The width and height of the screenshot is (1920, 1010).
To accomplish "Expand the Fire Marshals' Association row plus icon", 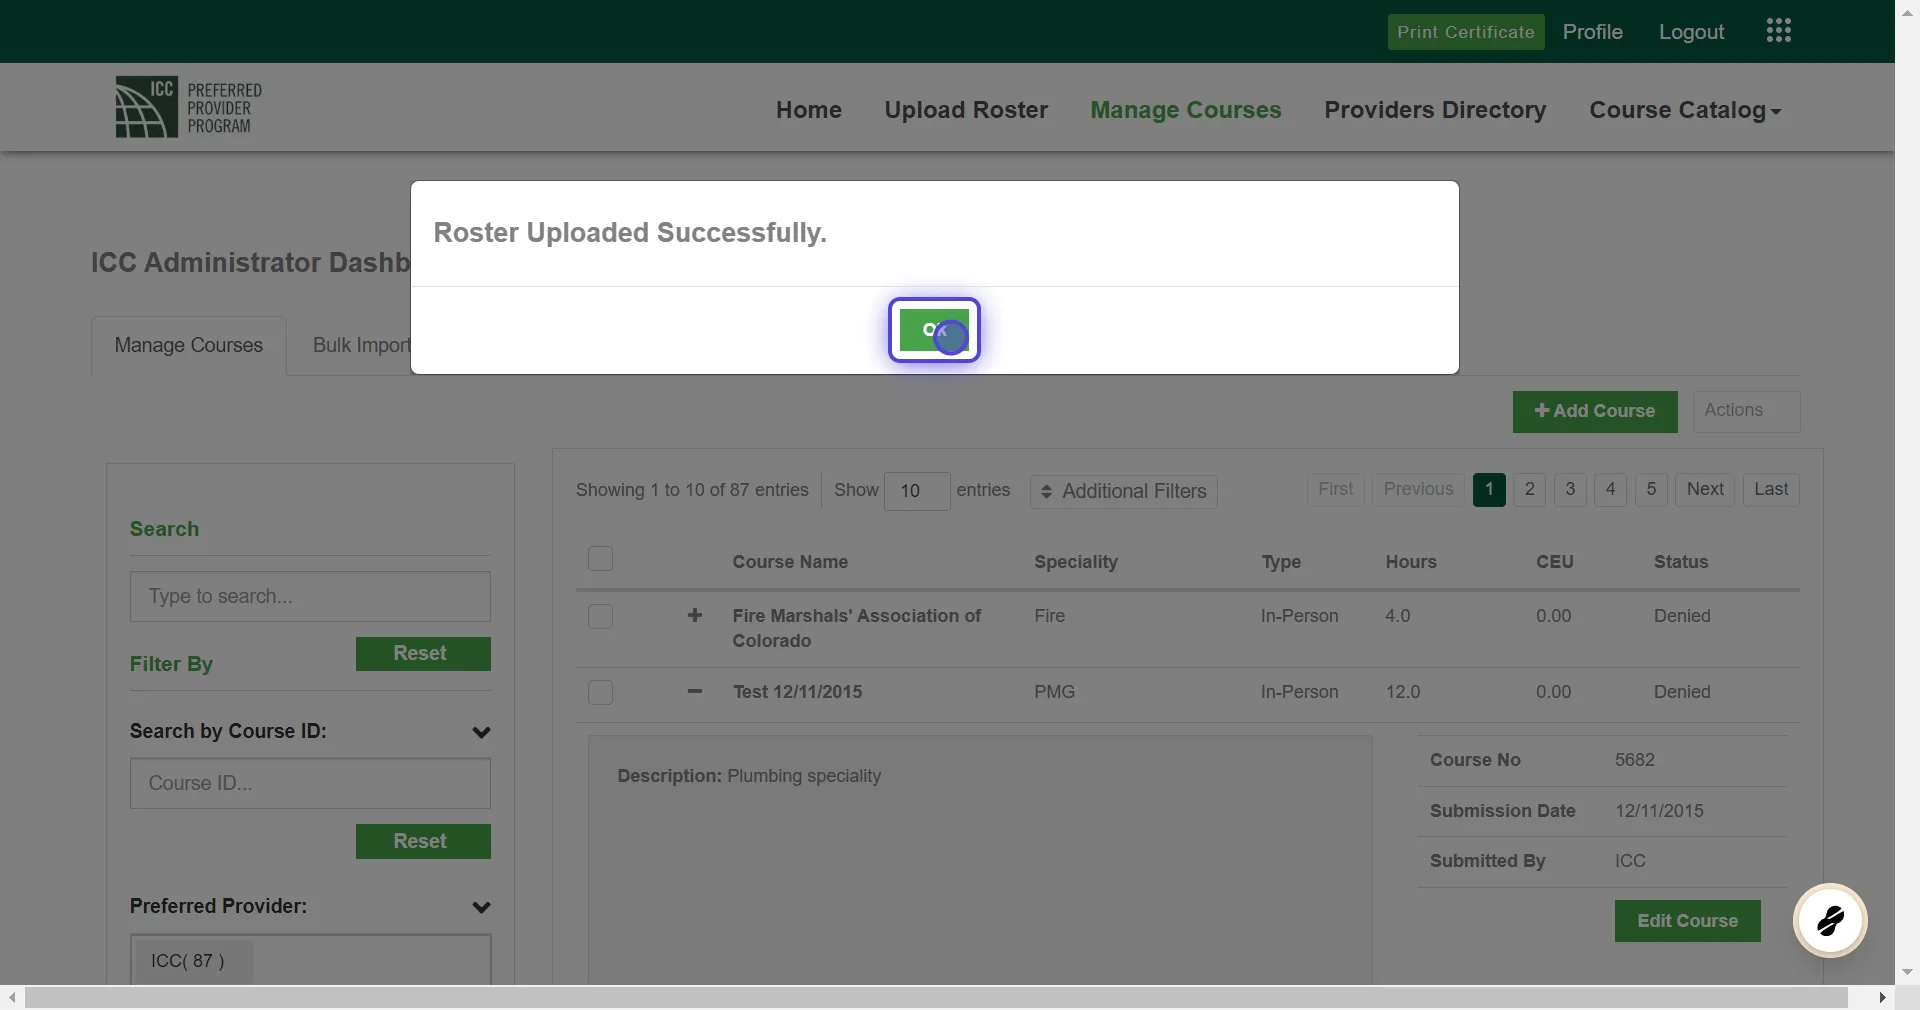I will point(695,615).
